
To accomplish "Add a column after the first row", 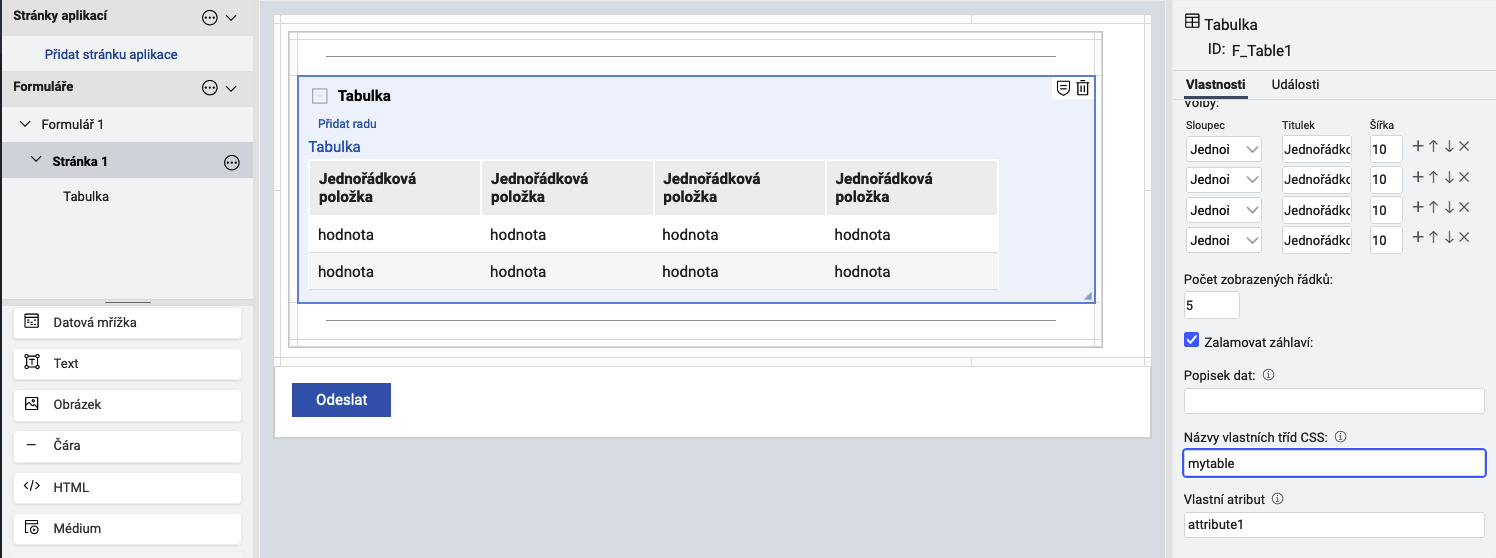I will 1417,146.
